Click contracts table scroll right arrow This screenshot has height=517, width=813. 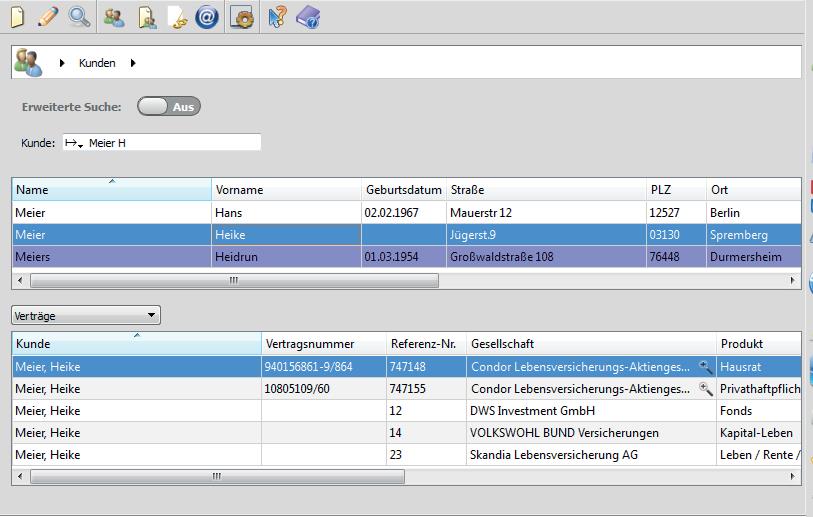coord(792,476)
